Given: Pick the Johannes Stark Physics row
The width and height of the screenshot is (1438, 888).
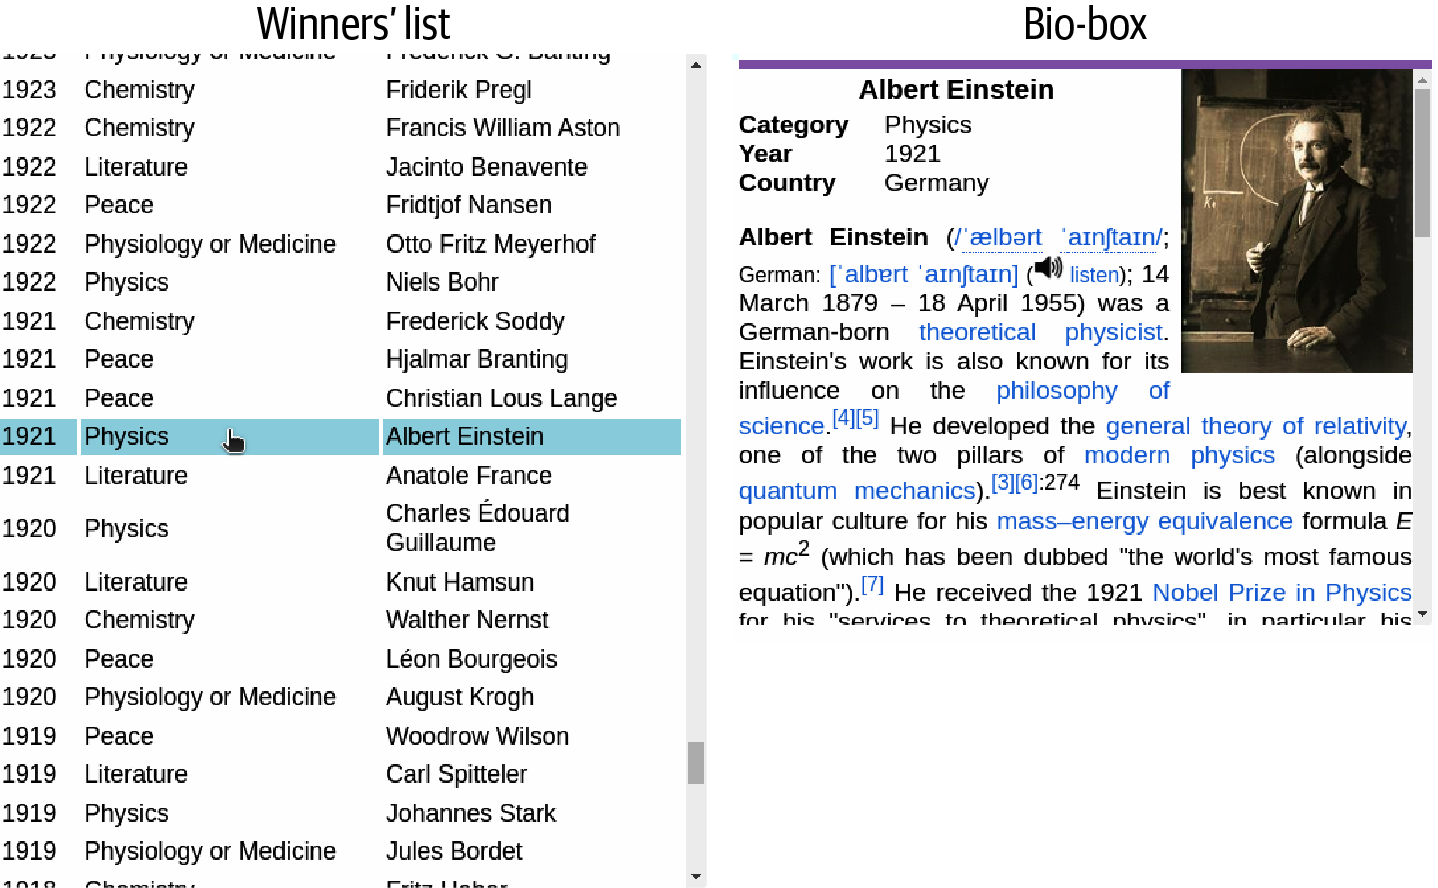Looking at the screenshot, I should pyautogui.click(x=470, y=814).
